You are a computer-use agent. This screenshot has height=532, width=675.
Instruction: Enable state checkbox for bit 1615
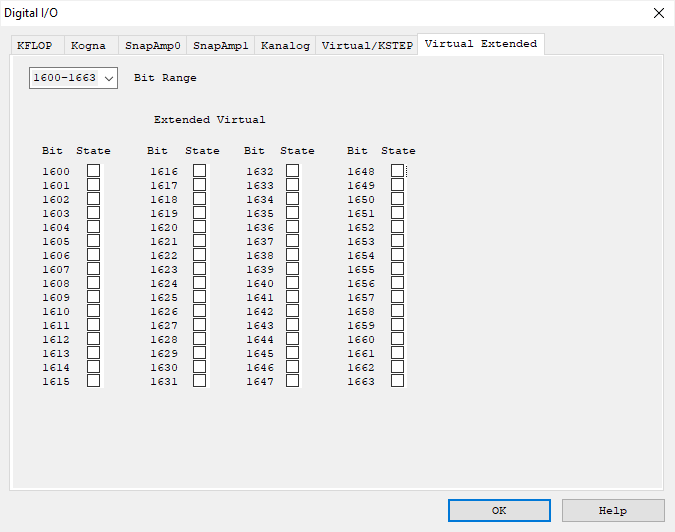coord(94,381)
